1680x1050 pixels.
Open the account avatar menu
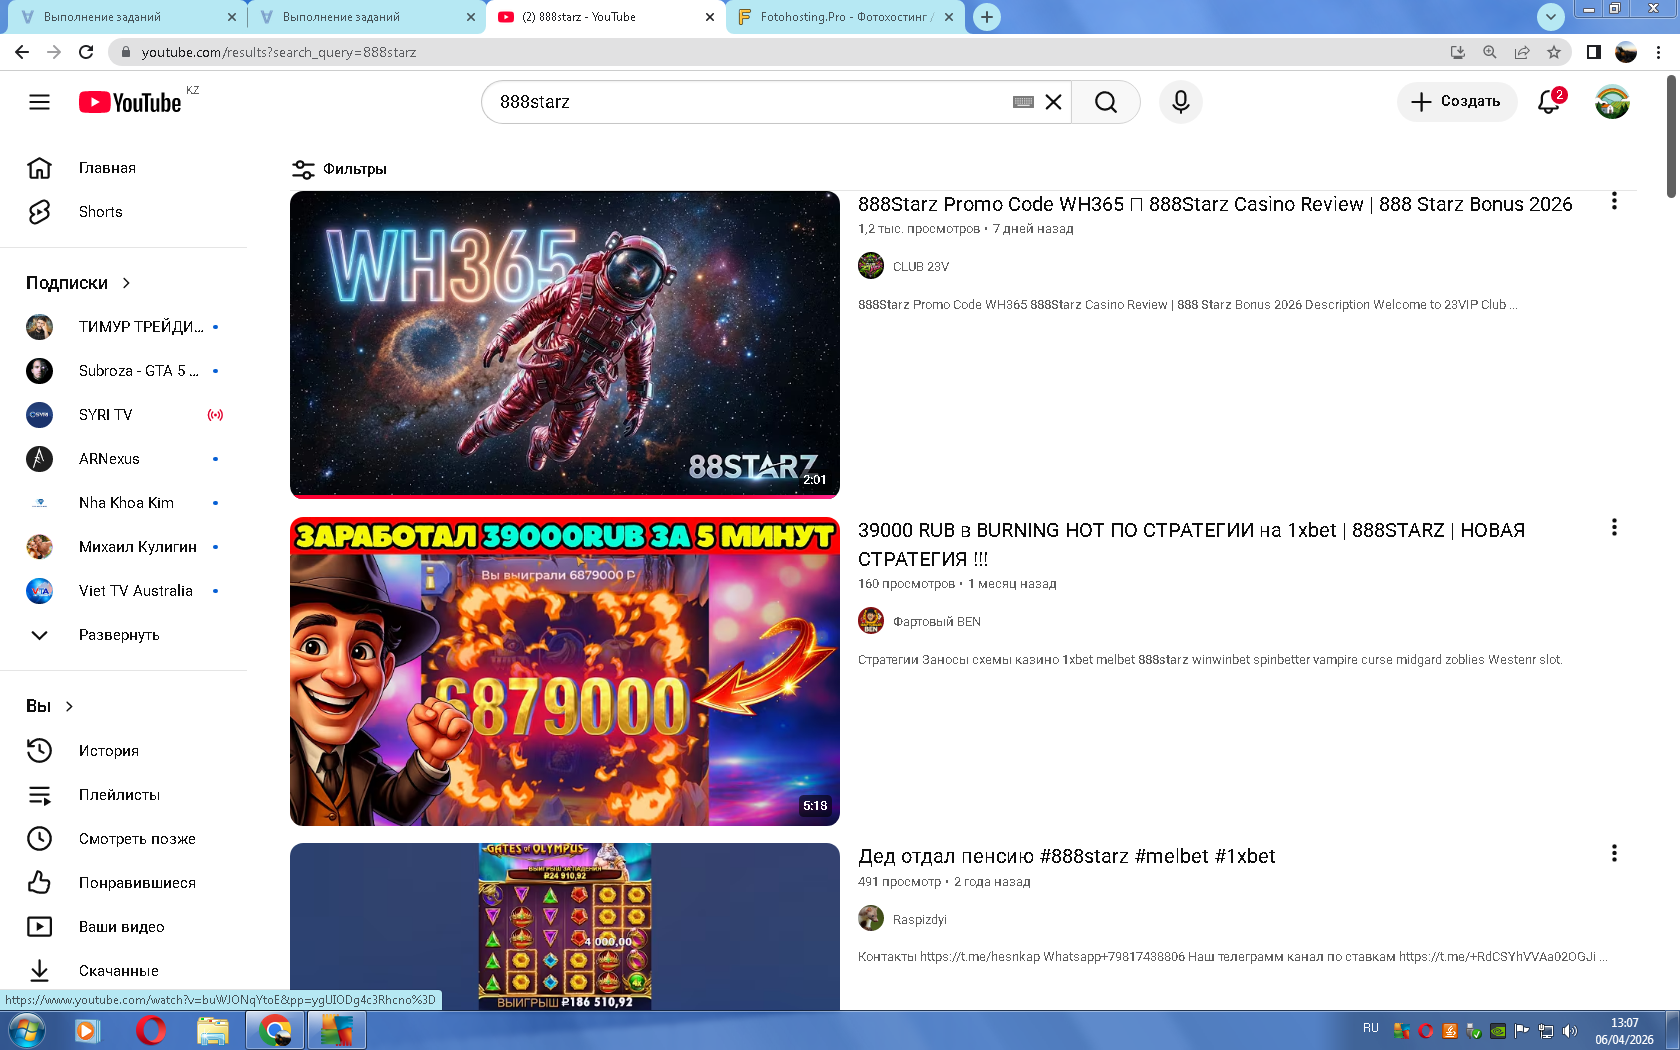1611,102
